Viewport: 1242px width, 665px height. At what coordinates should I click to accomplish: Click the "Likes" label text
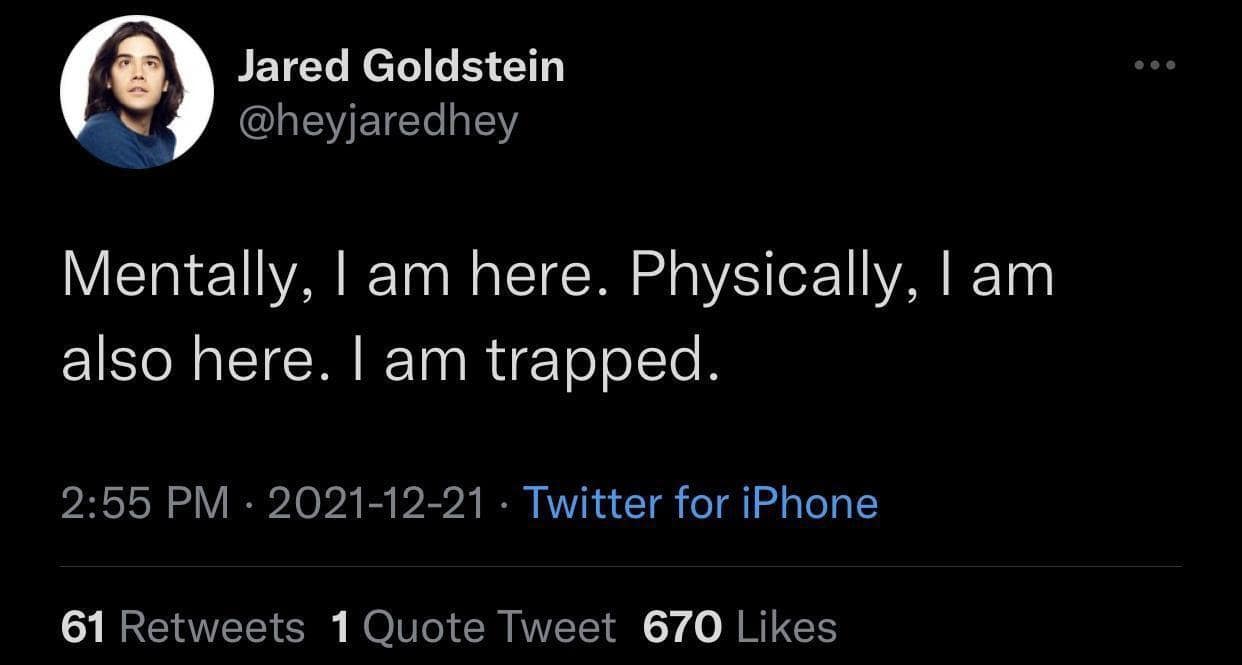(786, 627)
